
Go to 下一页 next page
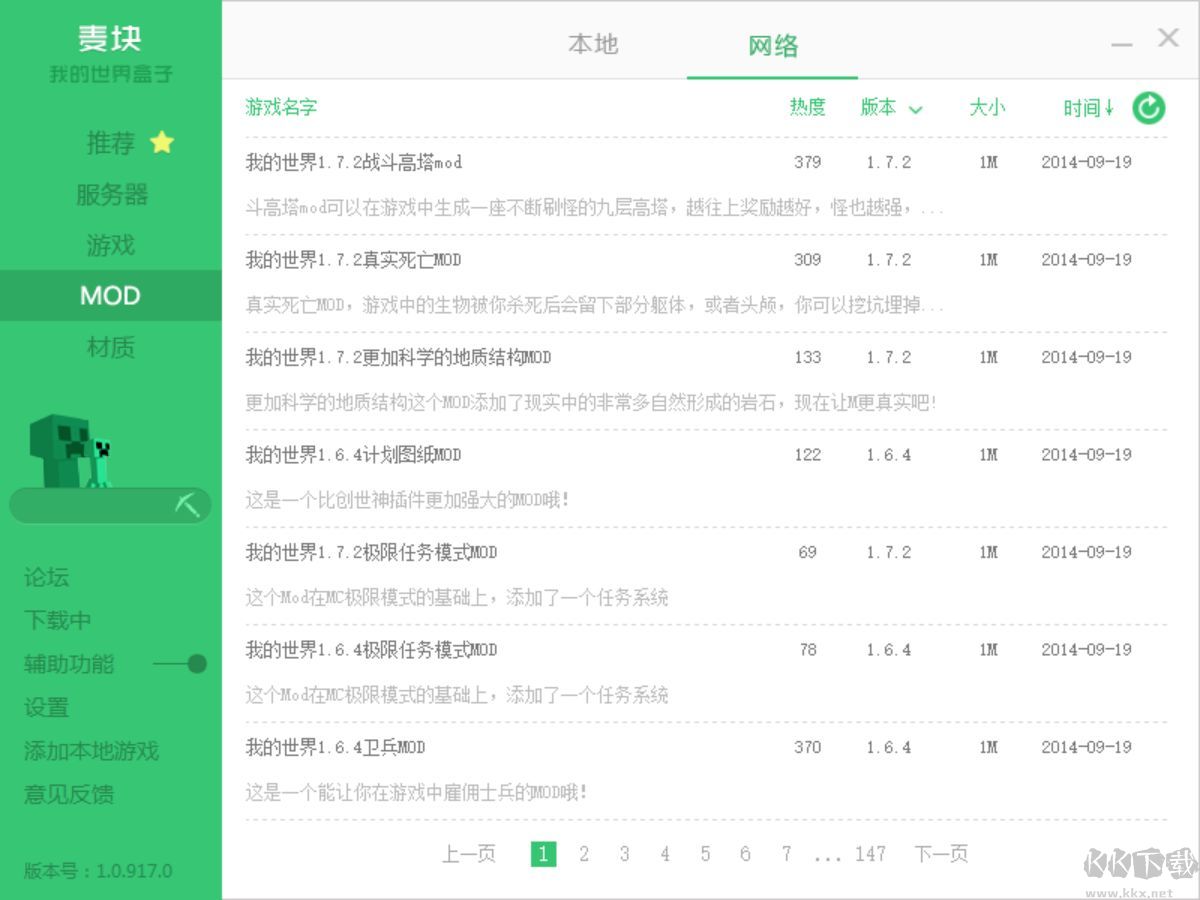(940, 854)
